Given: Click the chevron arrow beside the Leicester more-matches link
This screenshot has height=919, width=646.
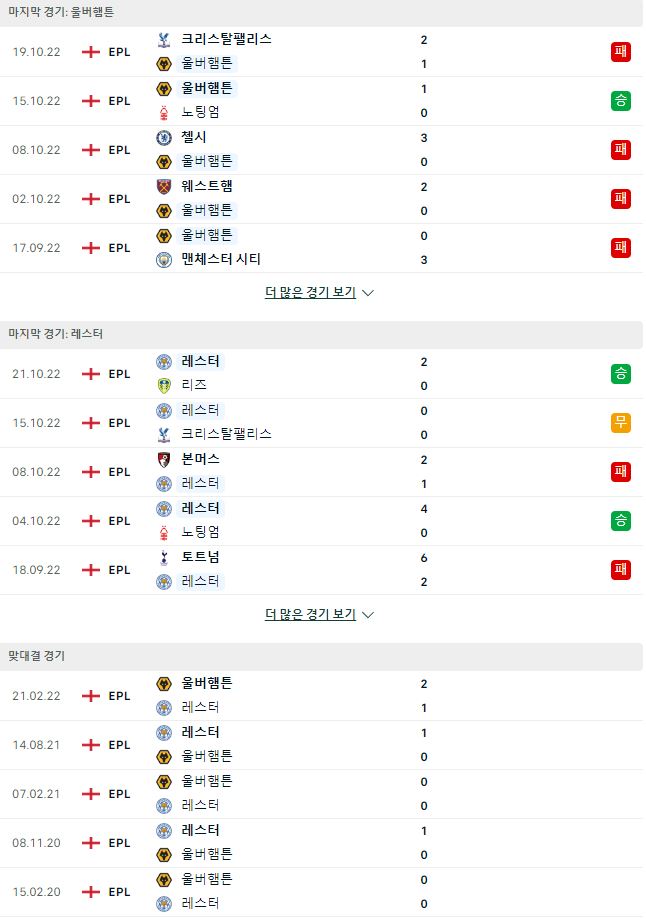Looking at the screenshot, I should coord(368,615).
